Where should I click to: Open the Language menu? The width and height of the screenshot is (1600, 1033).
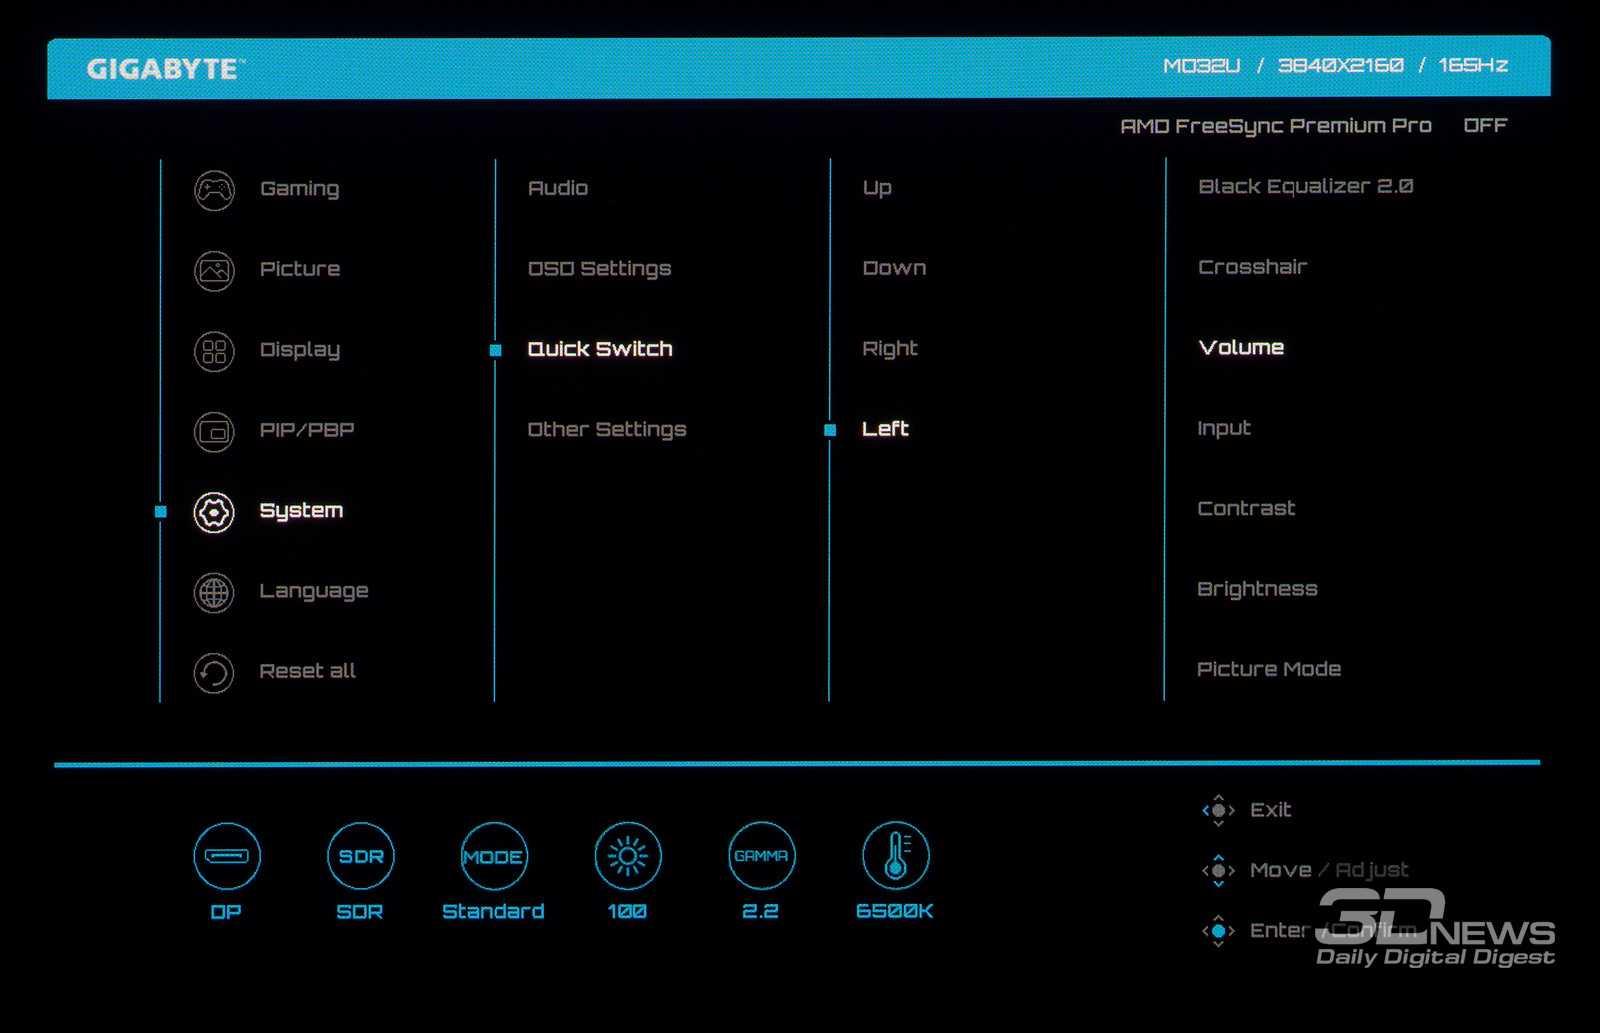314,592
